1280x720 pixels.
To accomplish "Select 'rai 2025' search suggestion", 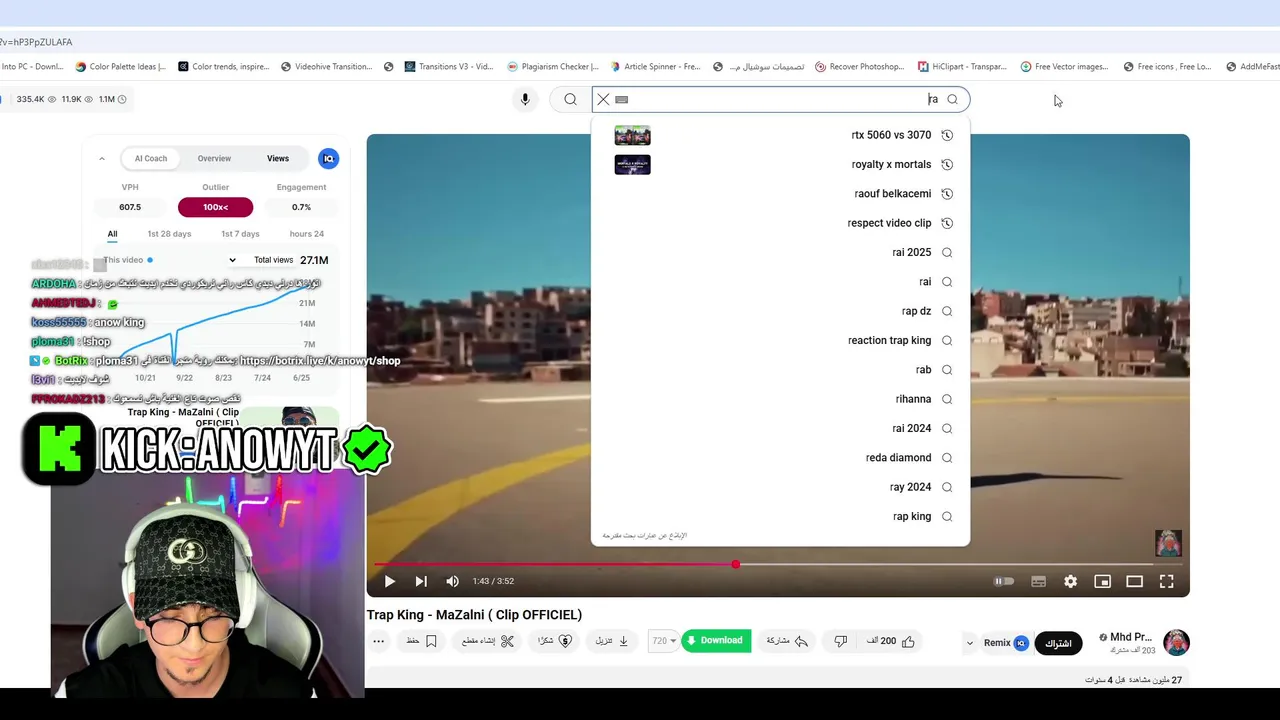I will coord(781,252).
